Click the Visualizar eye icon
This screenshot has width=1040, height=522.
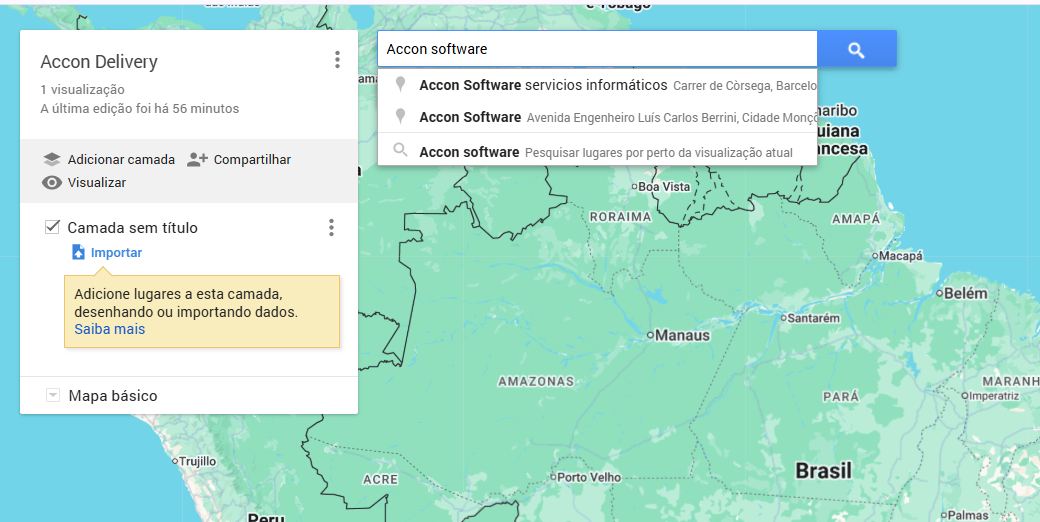coord(52,183)
